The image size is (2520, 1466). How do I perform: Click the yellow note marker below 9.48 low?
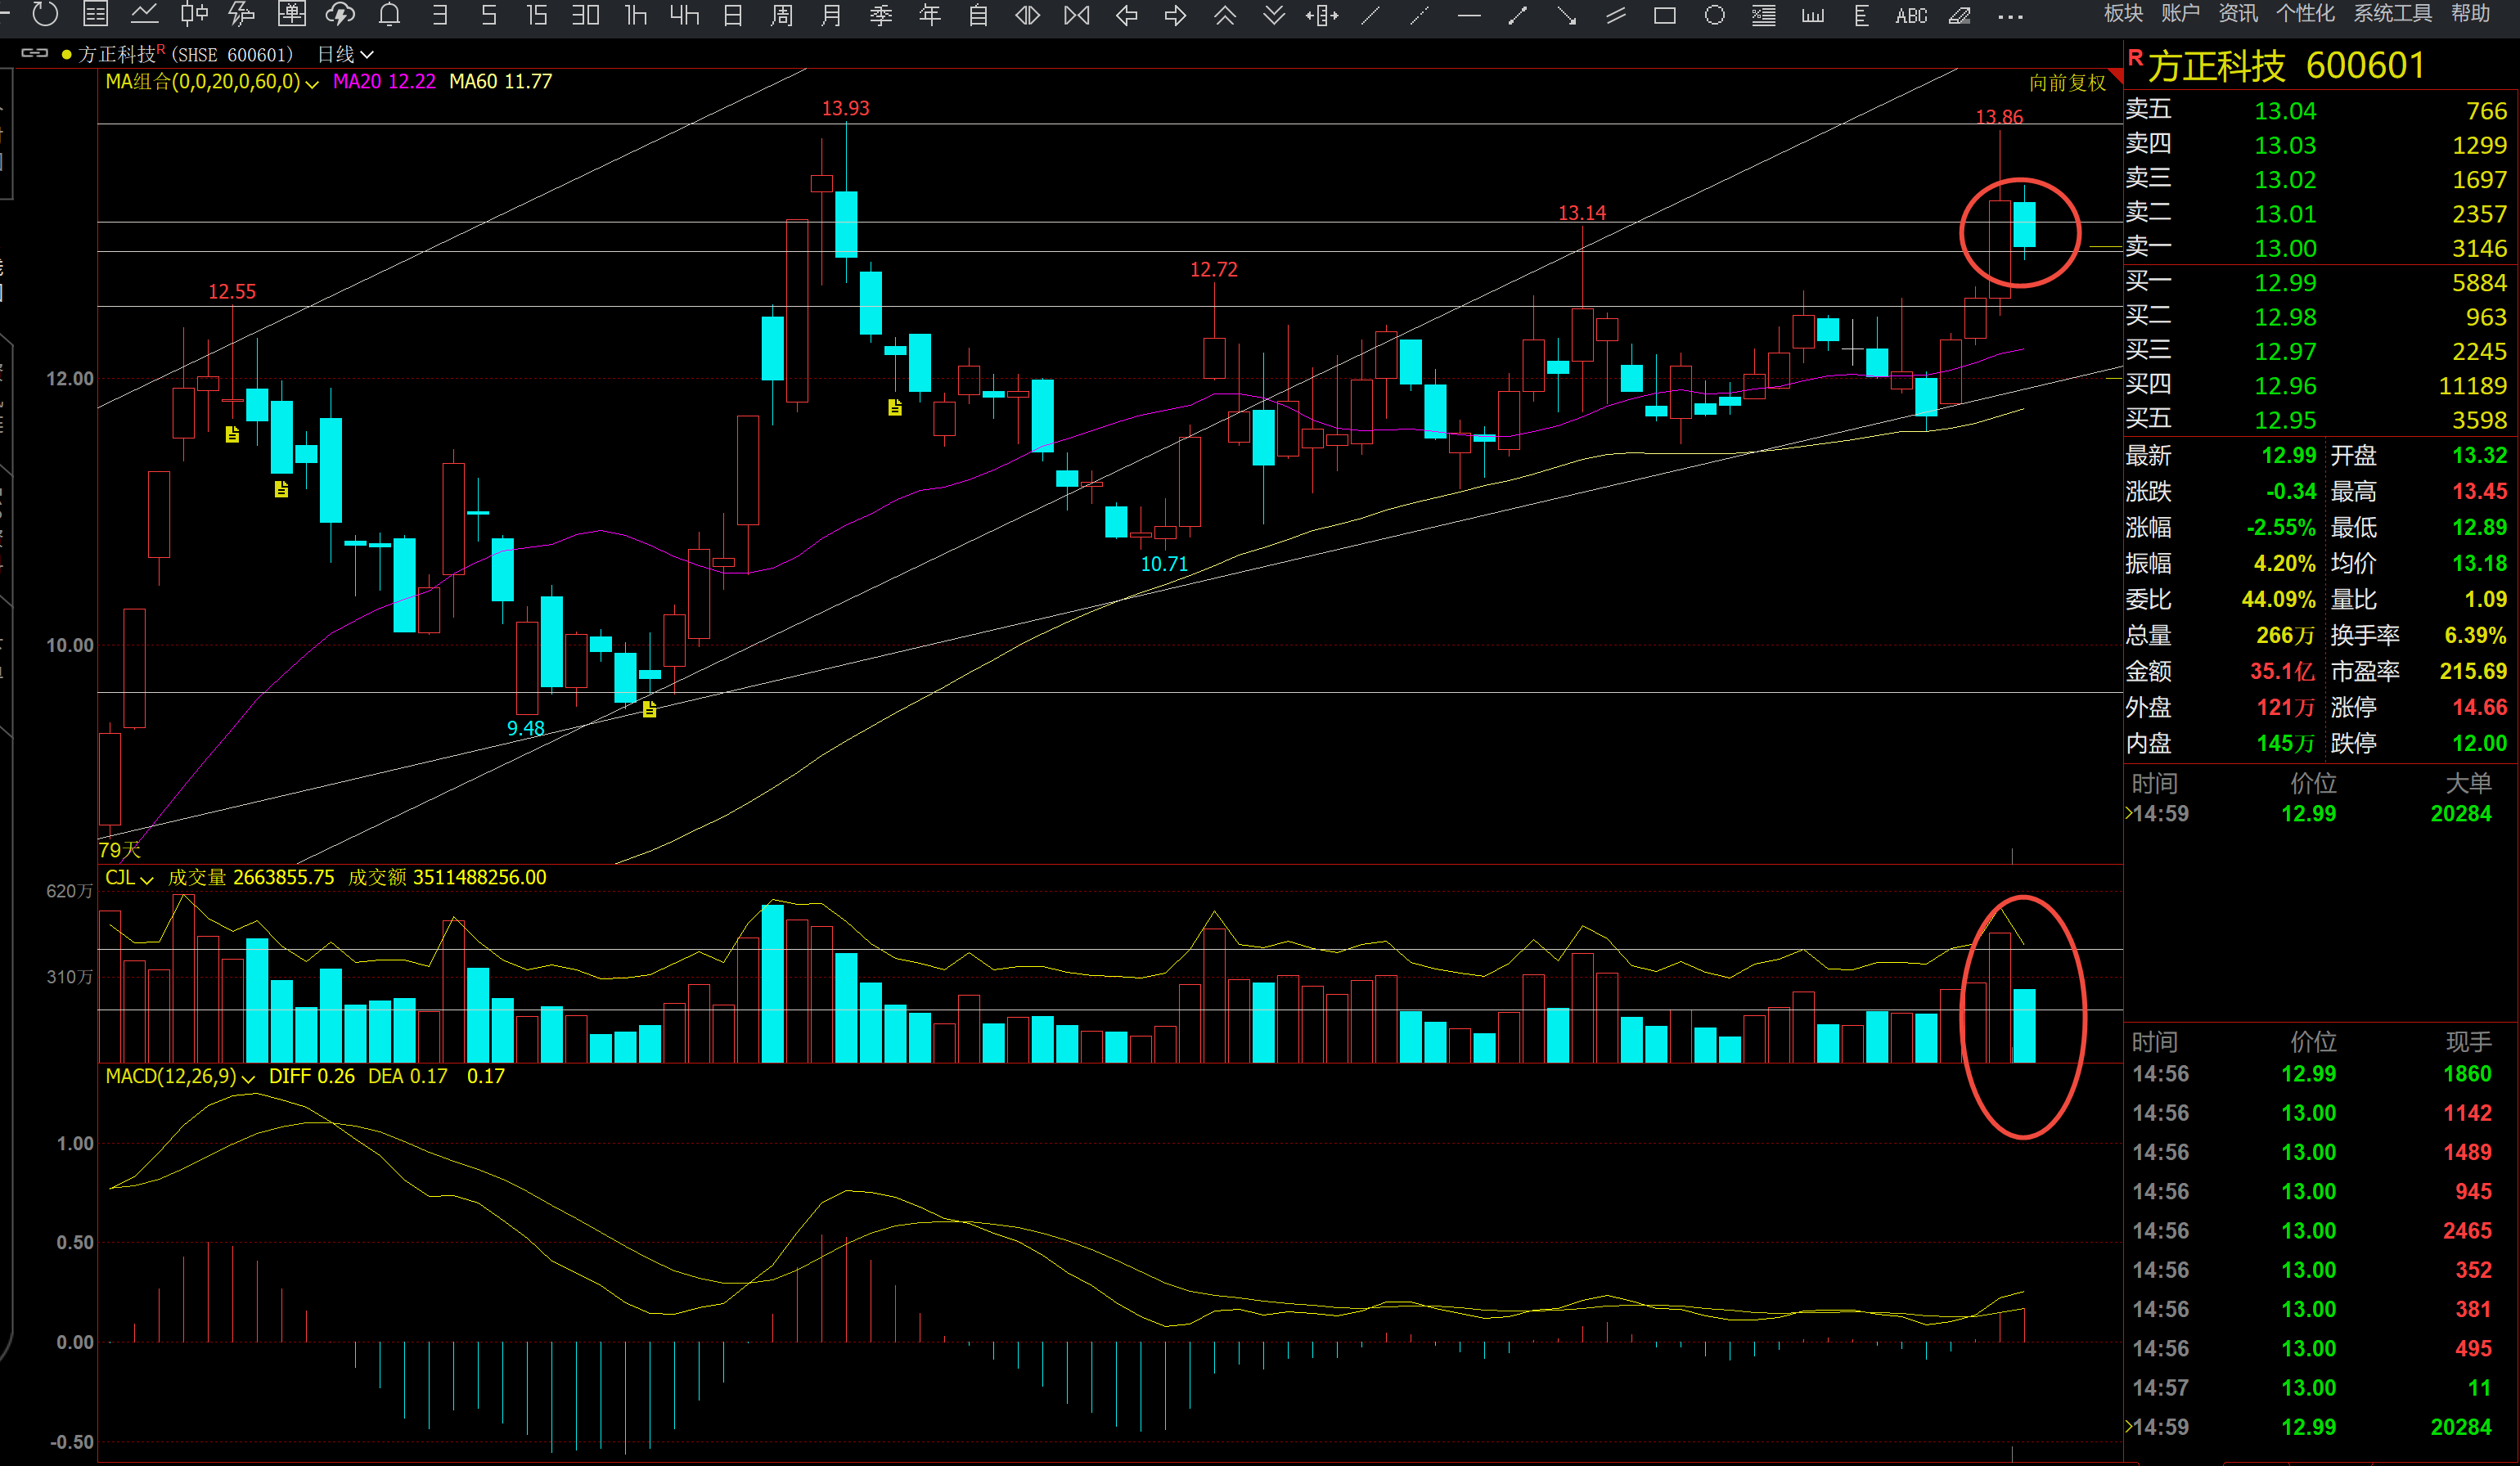(650, 709)
